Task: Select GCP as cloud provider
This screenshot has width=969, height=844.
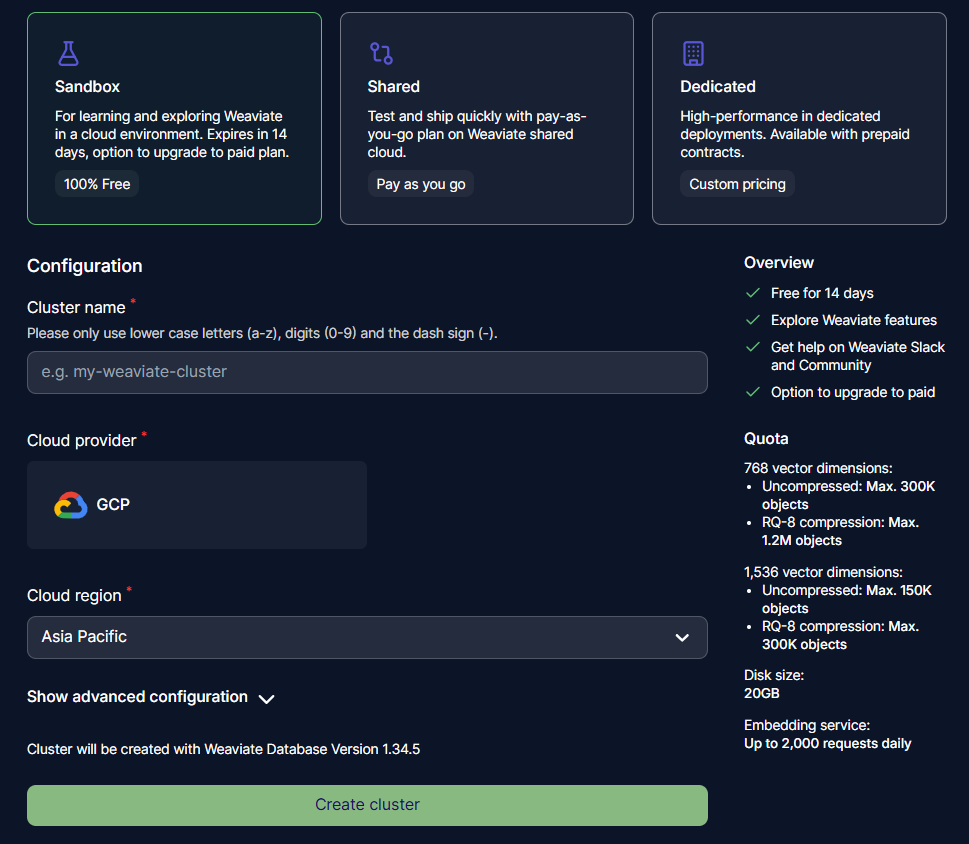Action: tap(197, 505)
